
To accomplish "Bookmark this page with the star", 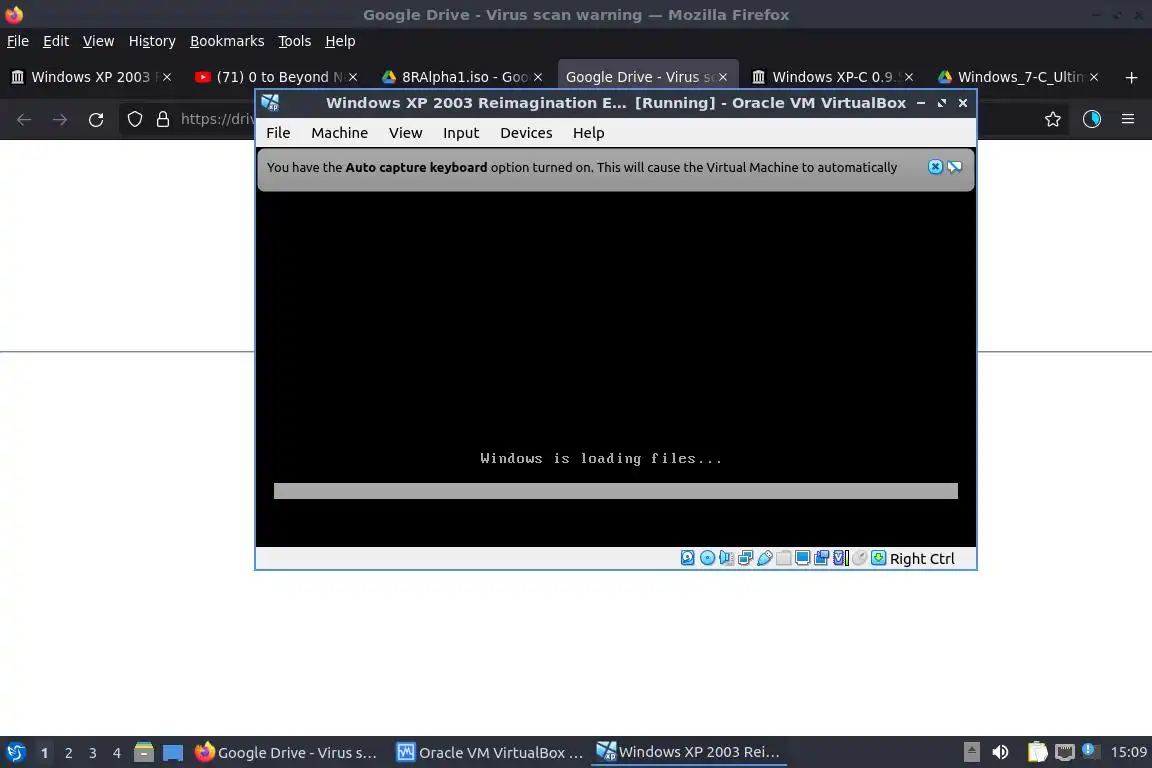I will pyautogui.click(x=1052, y=119).
